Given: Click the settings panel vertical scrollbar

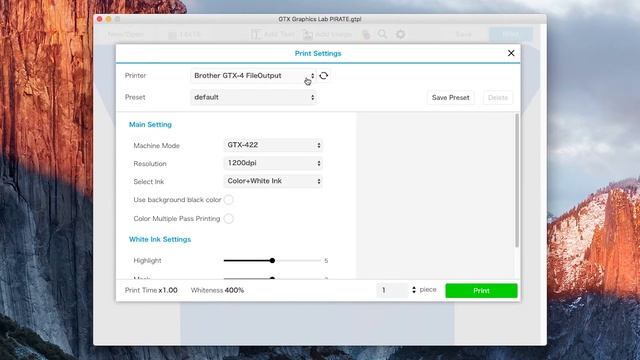Looking at the screenshot, I should (517, 180).
